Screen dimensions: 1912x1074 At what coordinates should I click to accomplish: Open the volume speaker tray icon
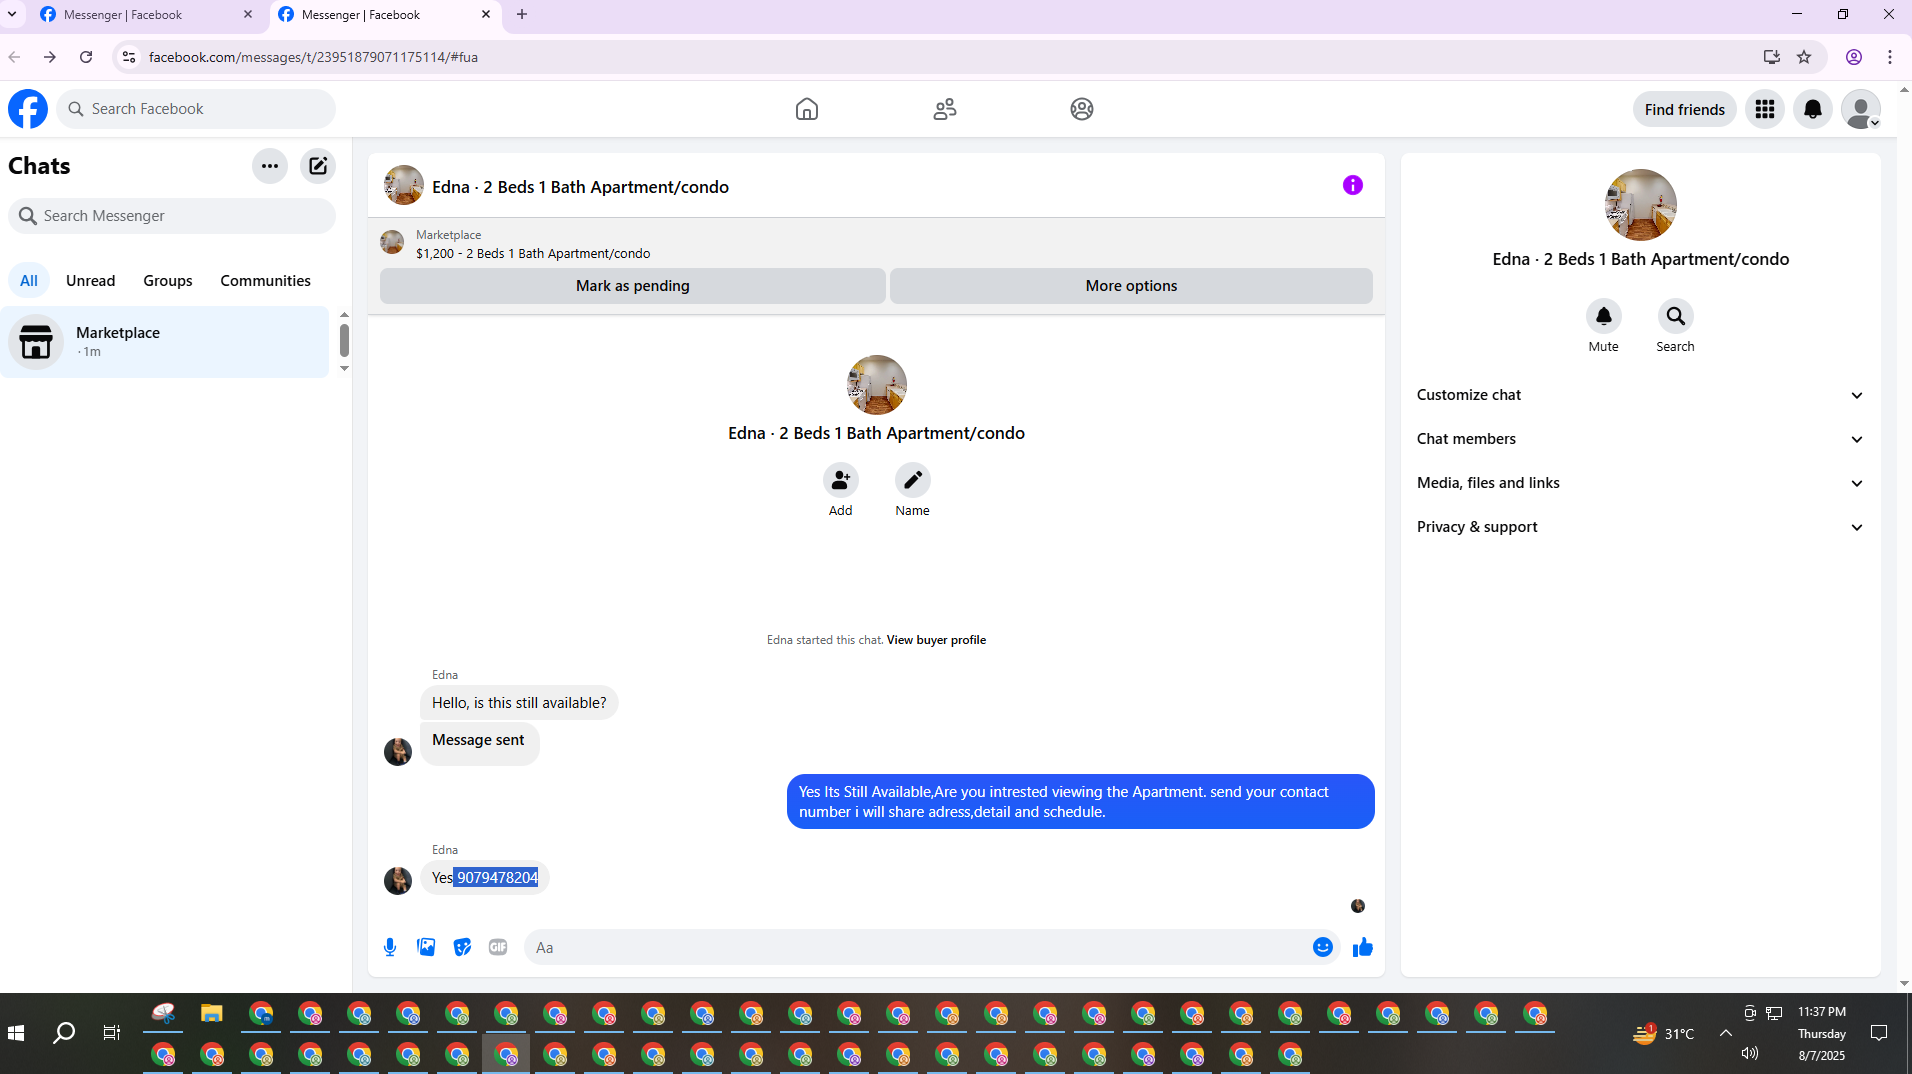(1750, 1053)
